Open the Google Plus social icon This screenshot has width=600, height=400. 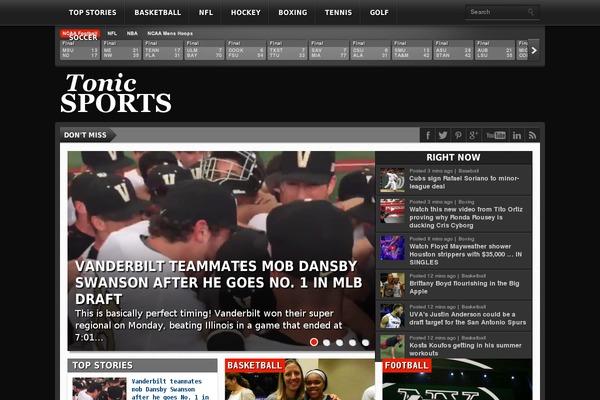click(473, 135)
